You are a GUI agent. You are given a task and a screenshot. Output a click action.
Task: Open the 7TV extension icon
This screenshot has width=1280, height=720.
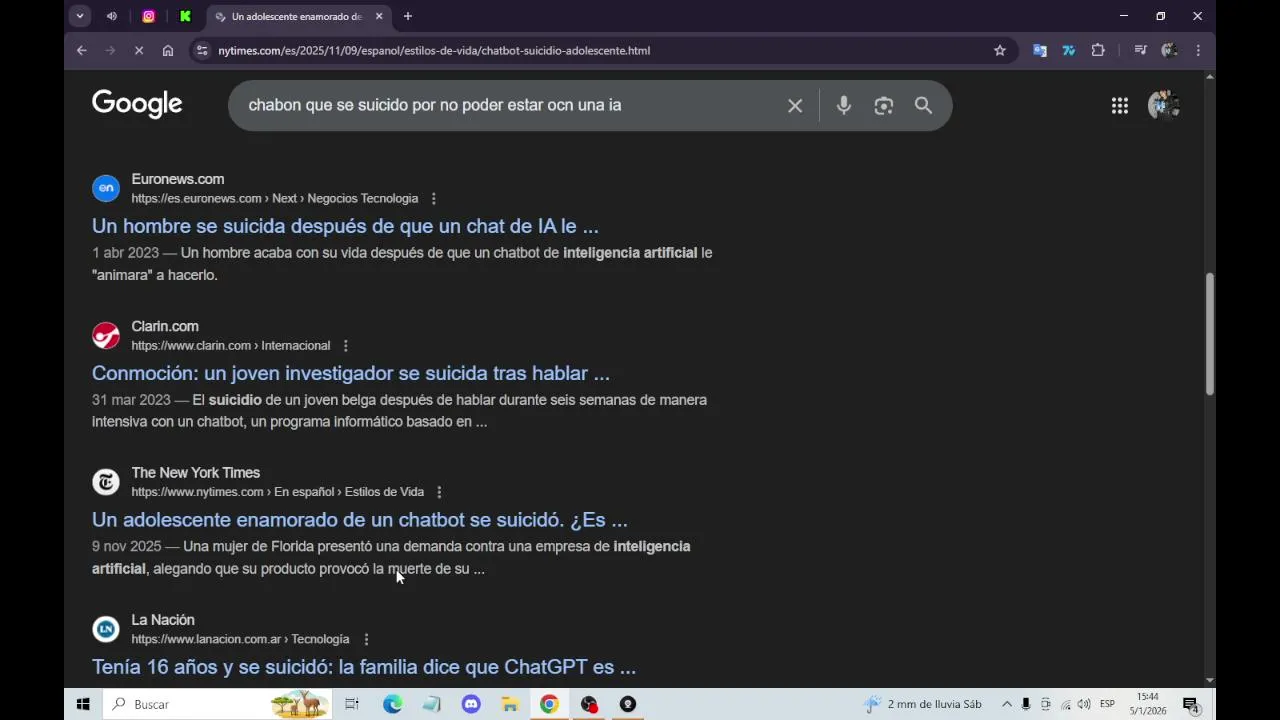pos(1069,50)
